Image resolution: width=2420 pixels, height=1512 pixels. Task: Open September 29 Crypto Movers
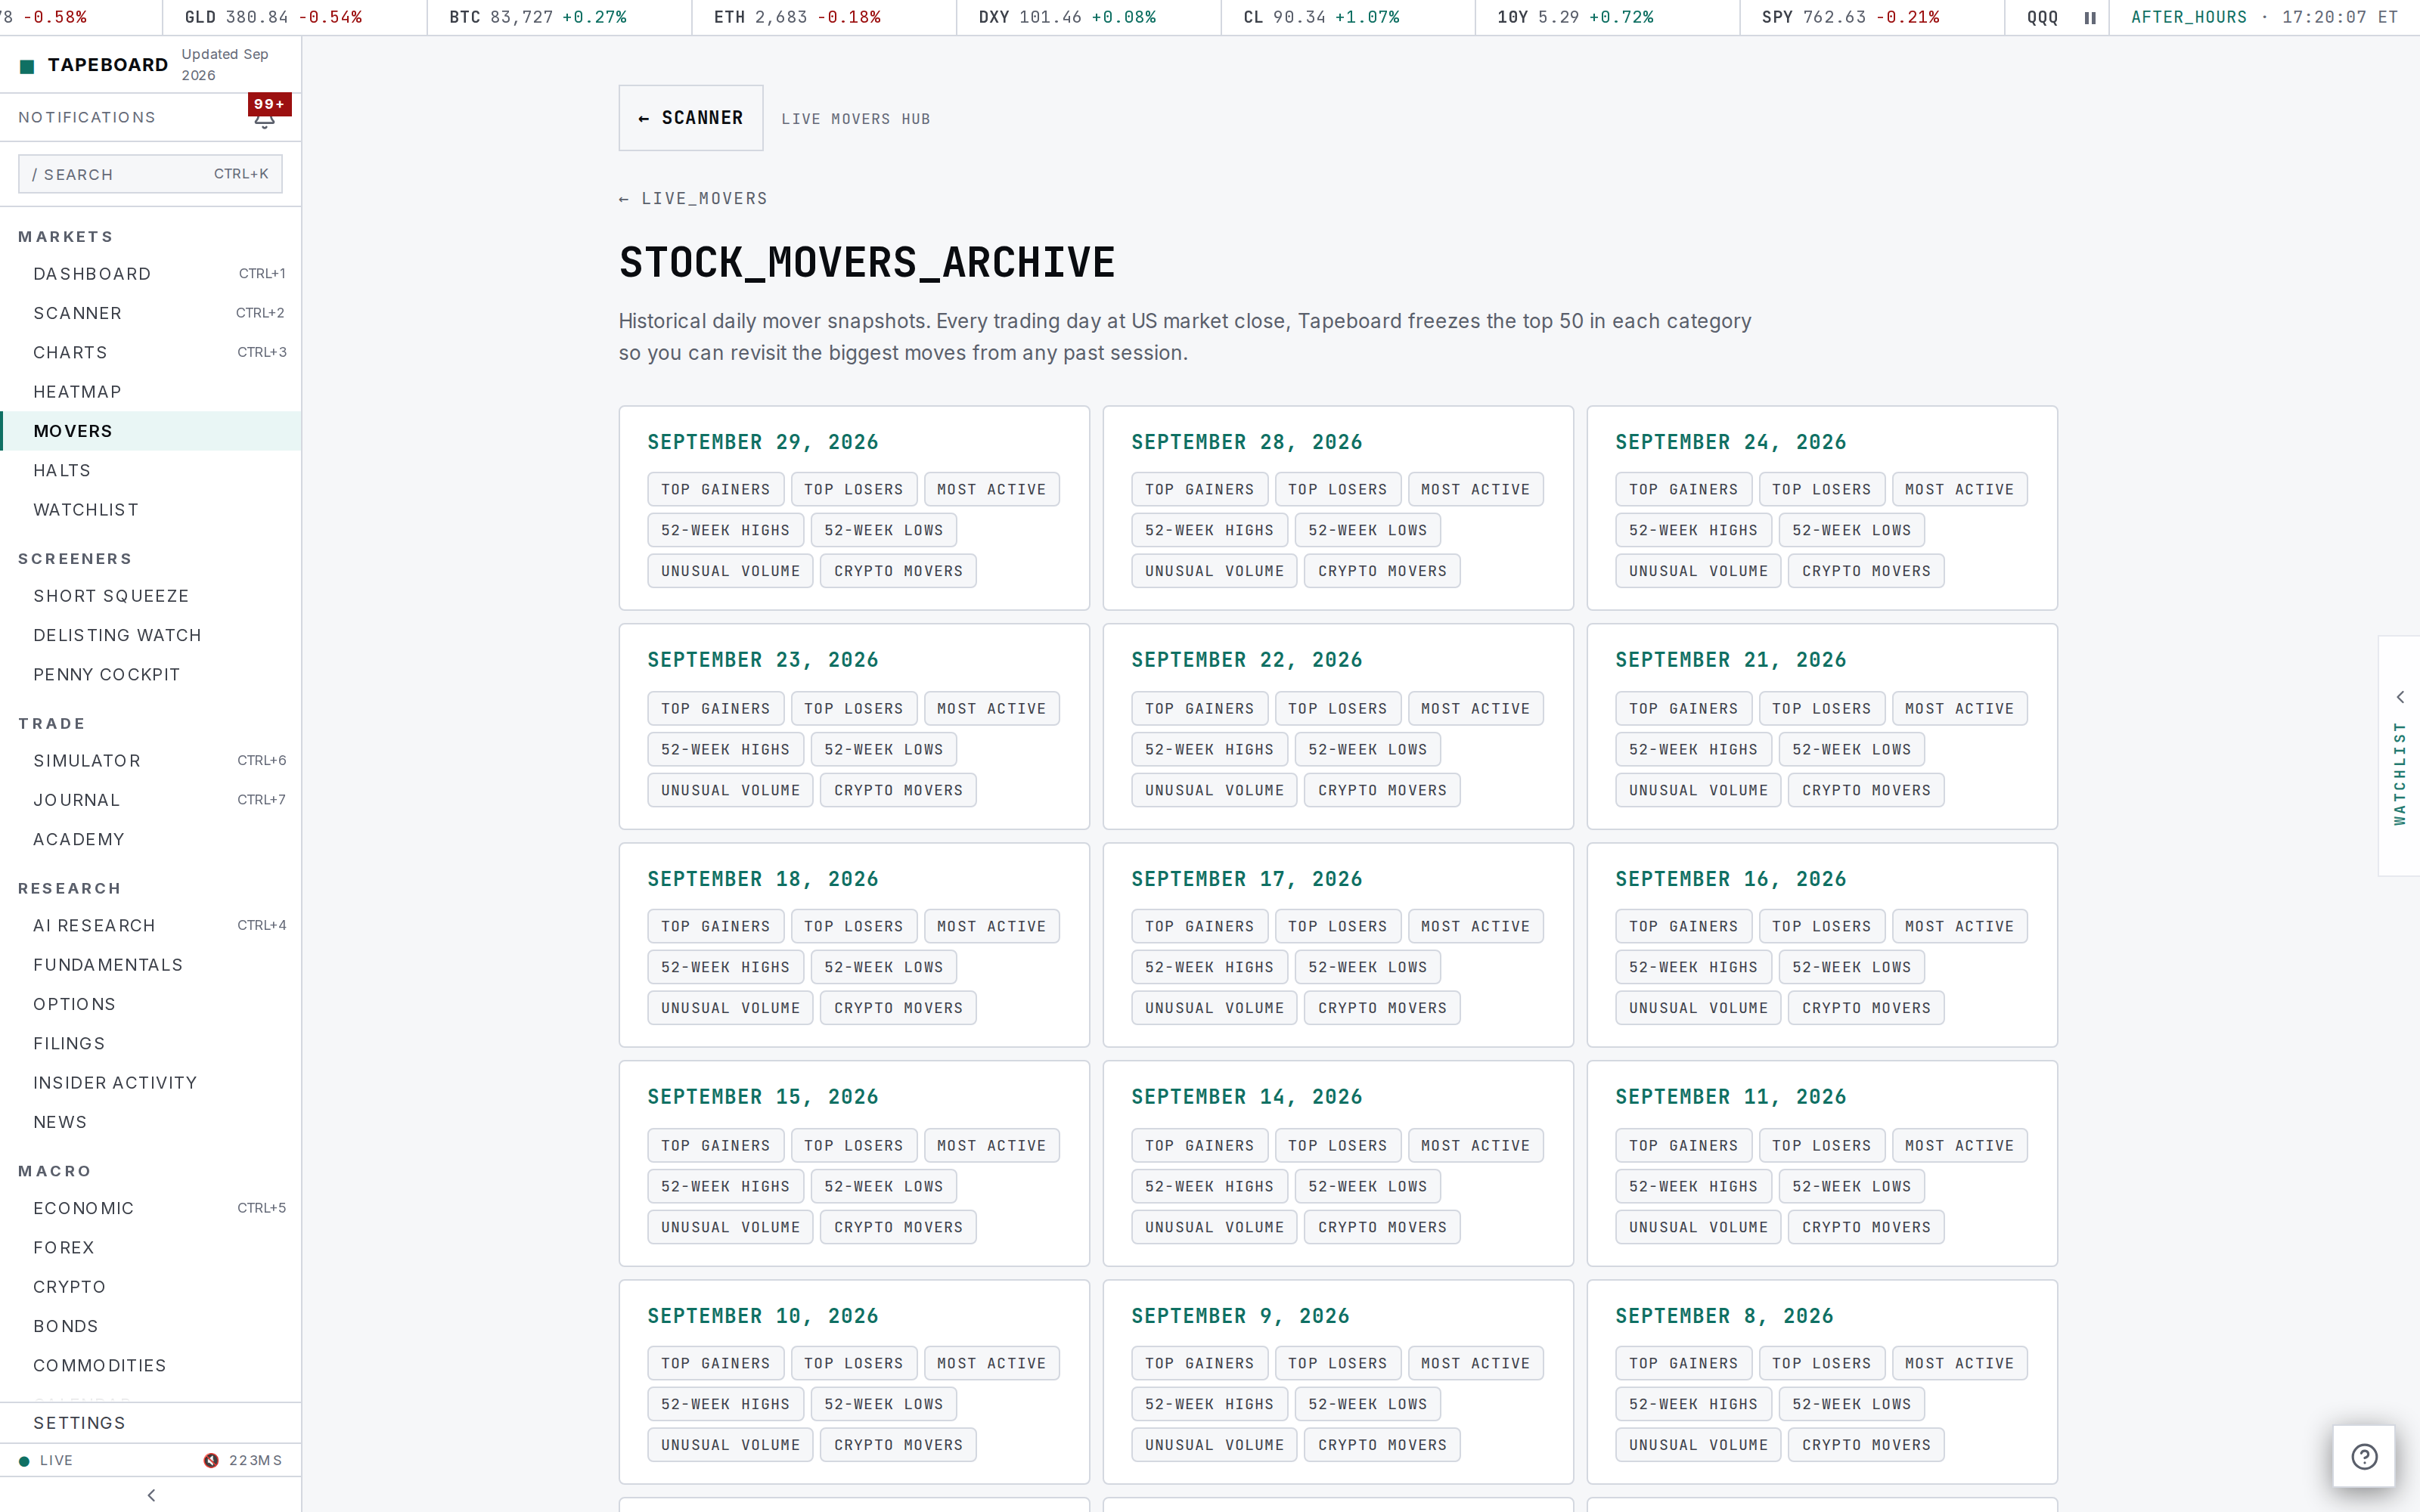coord(898,571)
